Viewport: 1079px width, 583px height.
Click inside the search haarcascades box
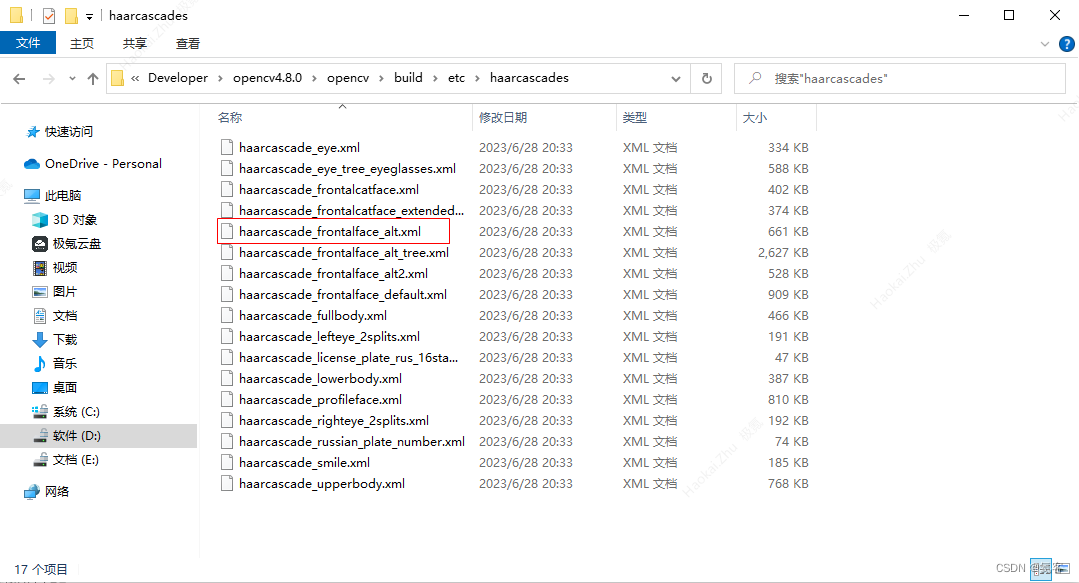pyautogui.click(x=900, y=77)
